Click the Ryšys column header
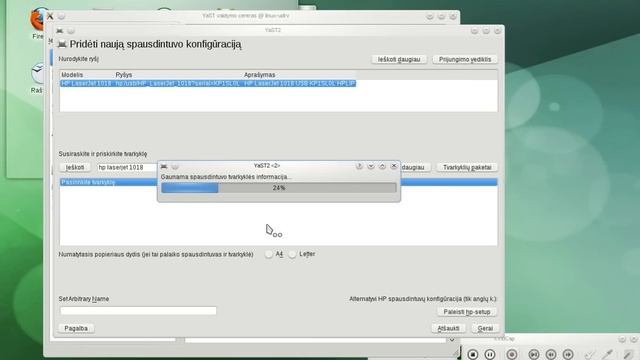 tap(124, 75)
